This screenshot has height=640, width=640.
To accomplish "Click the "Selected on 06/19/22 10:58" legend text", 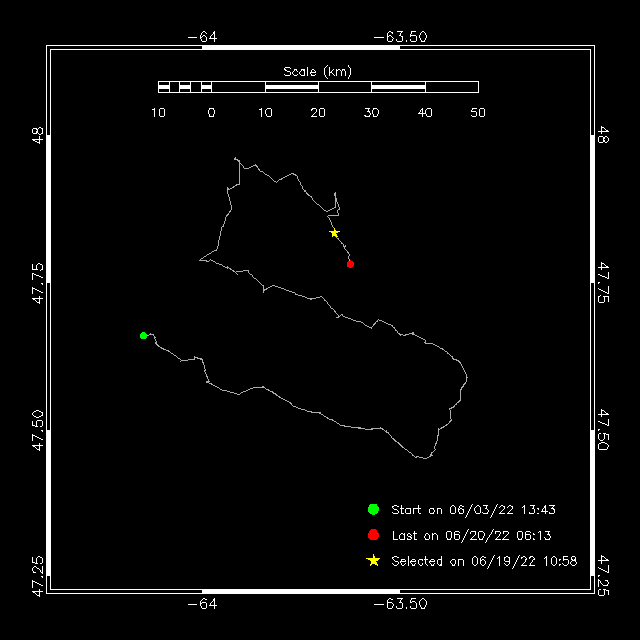I will 484,562.
